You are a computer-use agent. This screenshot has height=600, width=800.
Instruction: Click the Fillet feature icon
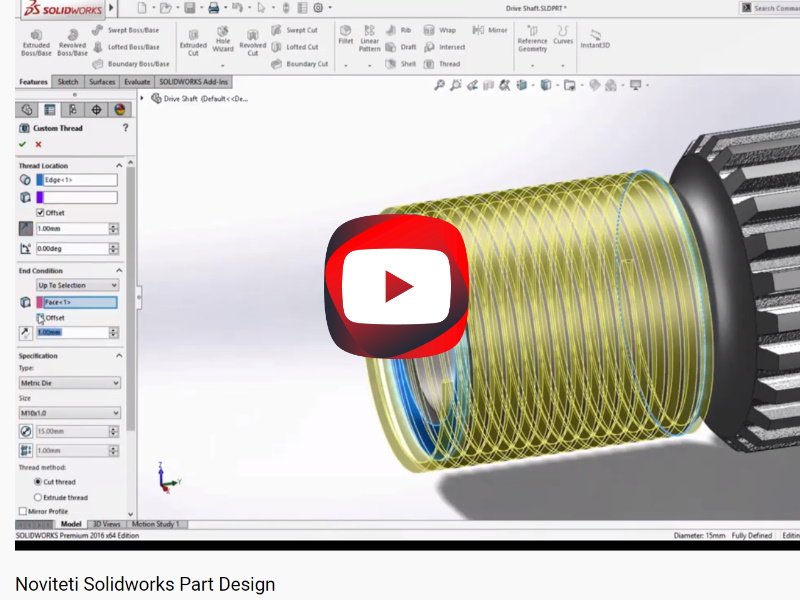coord(345,36)
